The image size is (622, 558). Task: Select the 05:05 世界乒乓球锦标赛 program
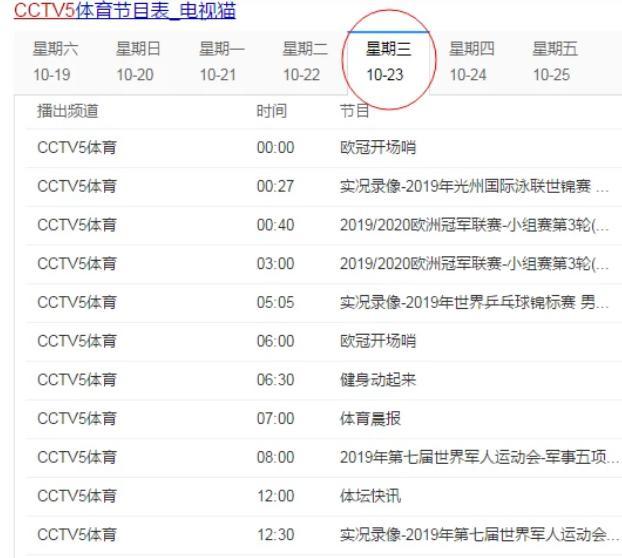(x=474, y=303)
